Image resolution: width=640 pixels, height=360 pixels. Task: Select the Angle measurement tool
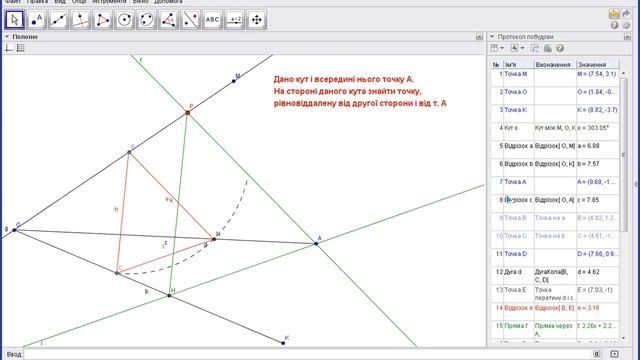[x=169, y=20]
